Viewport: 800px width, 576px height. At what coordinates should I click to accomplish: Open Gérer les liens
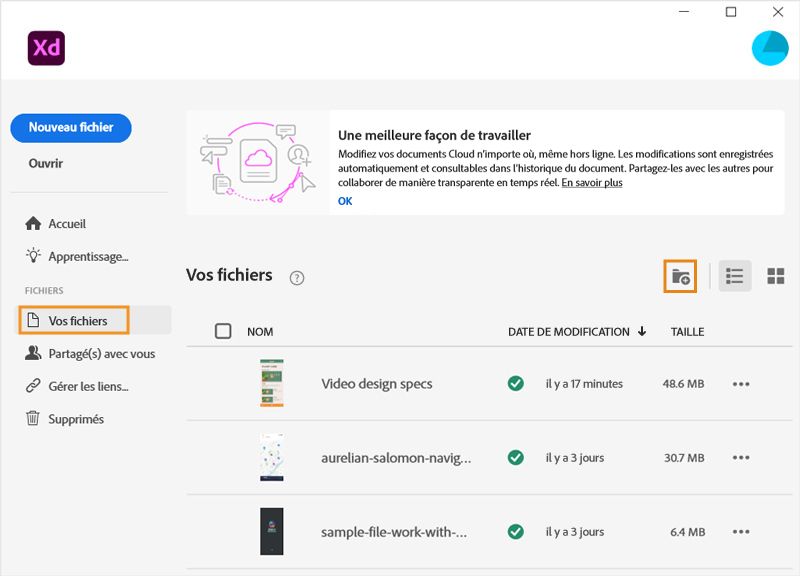(x=88, y=386)
